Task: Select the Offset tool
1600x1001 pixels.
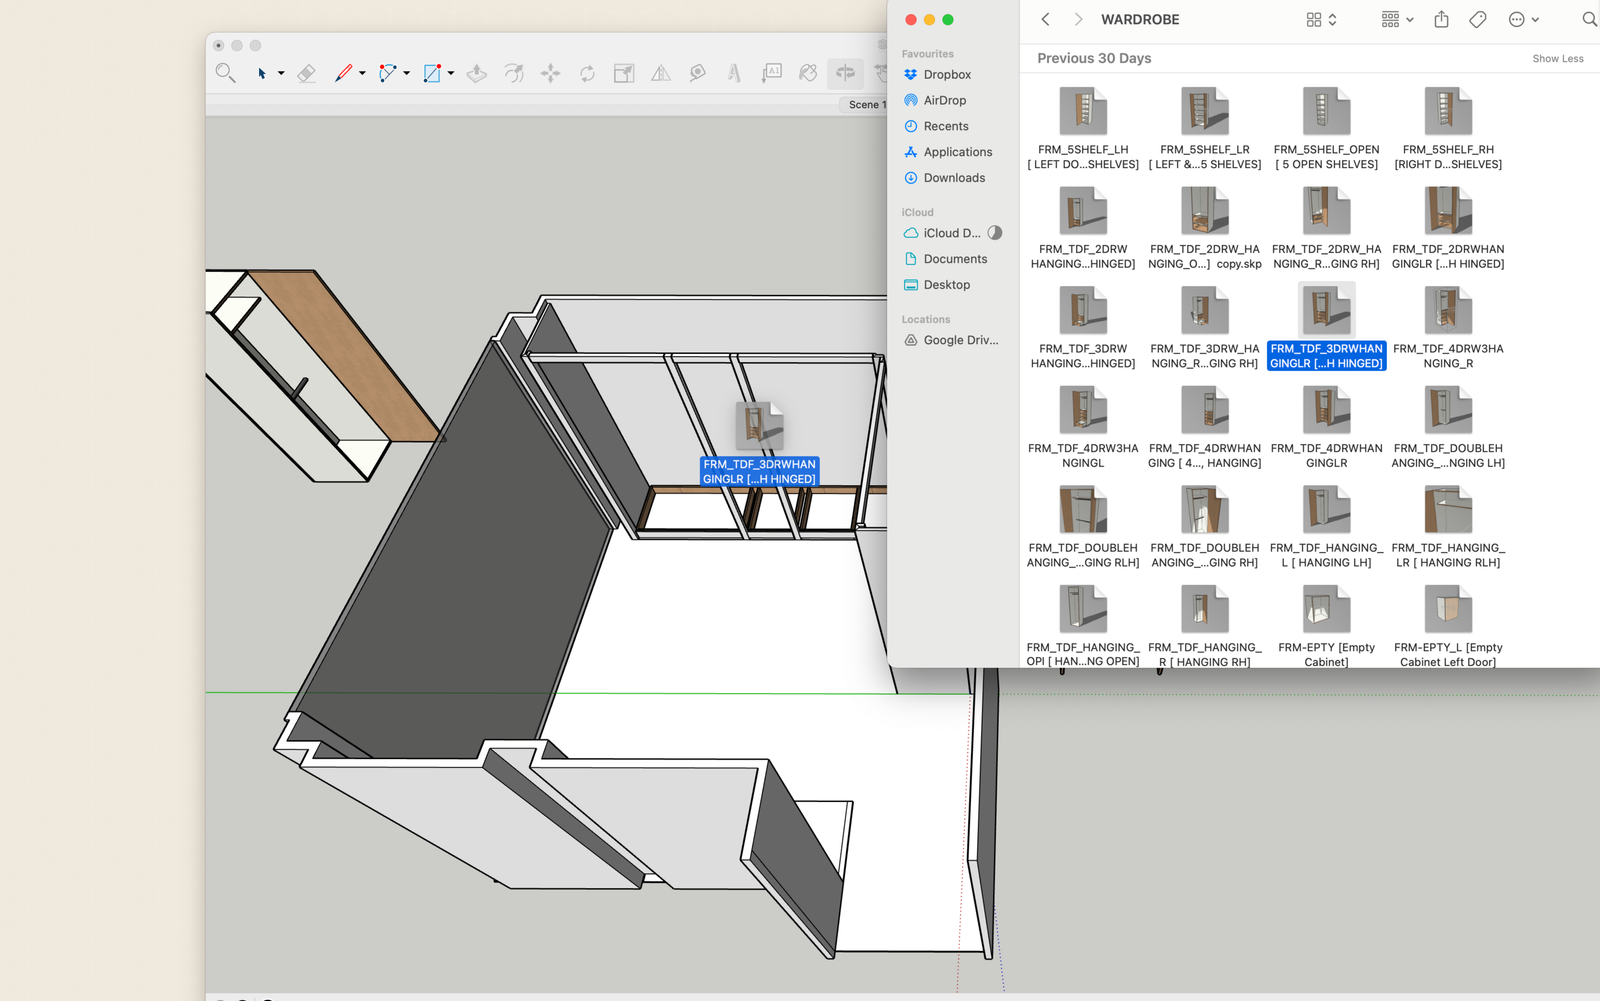Action: point(514,73)
